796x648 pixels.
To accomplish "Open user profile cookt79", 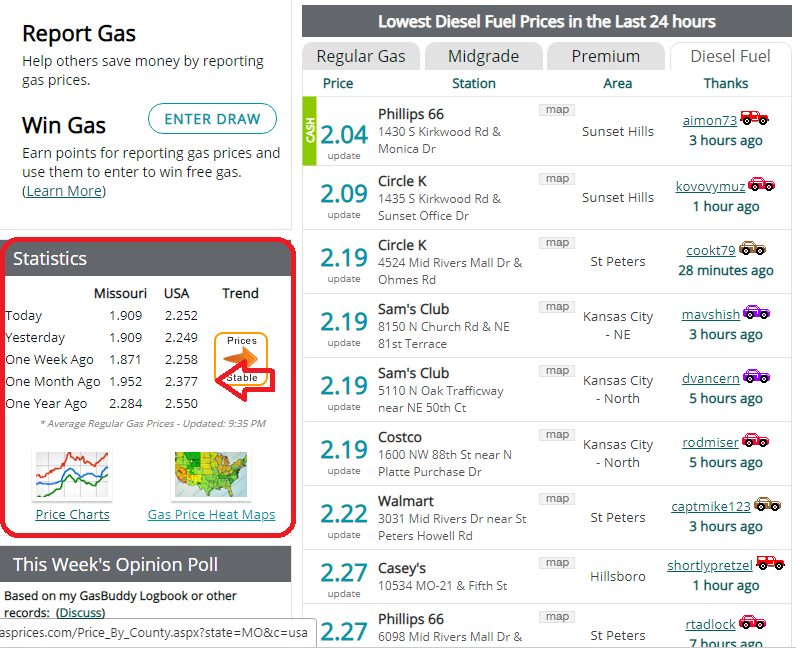I will [x=711, y=250].
